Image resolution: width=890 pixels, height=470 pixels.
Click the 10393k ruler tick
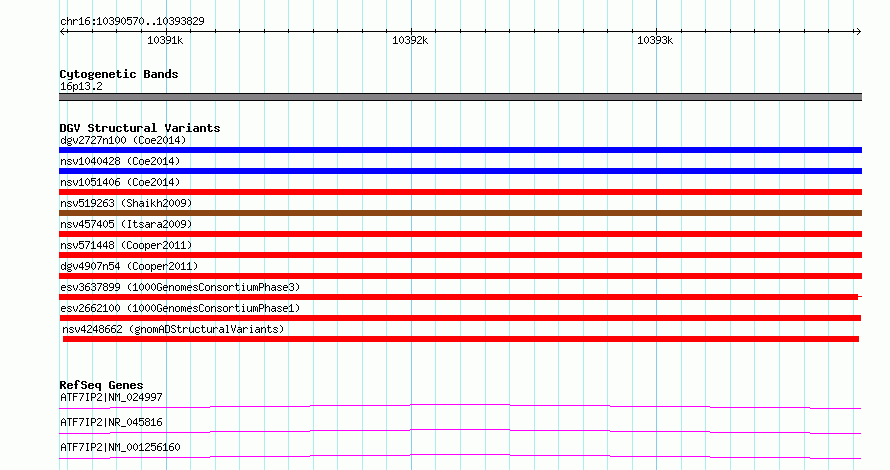click(656, 40)
